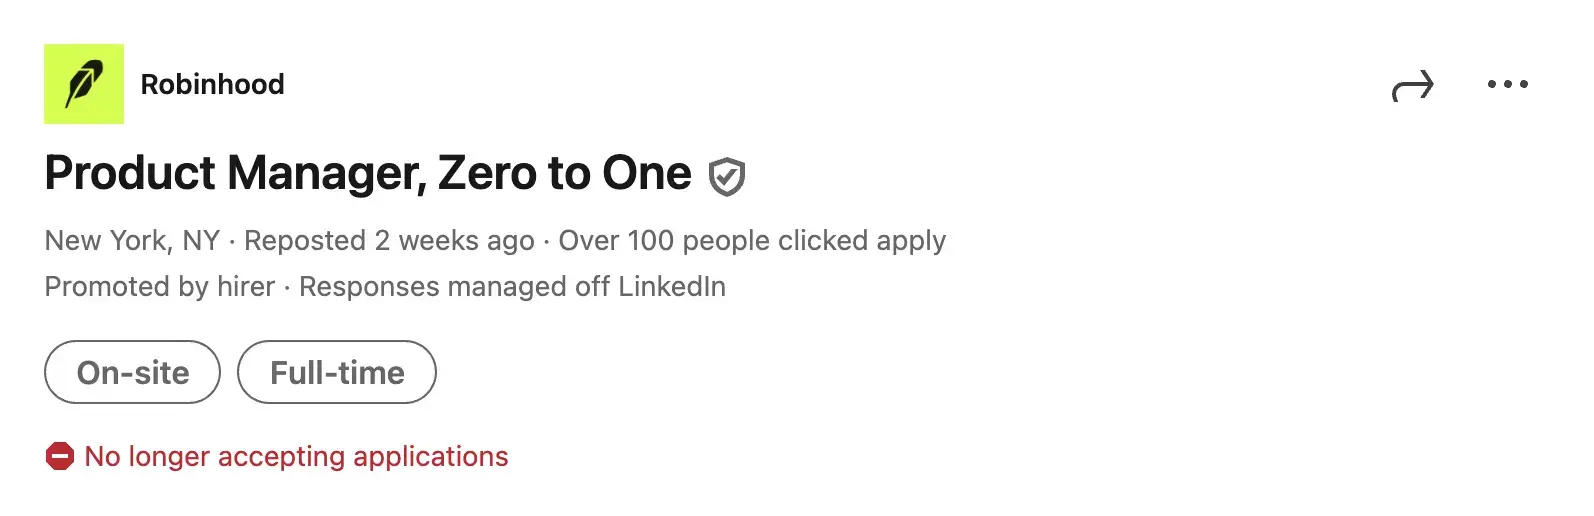Click the red no-entry status icon
Screen dimensions: 1594x516
(60, 457)
